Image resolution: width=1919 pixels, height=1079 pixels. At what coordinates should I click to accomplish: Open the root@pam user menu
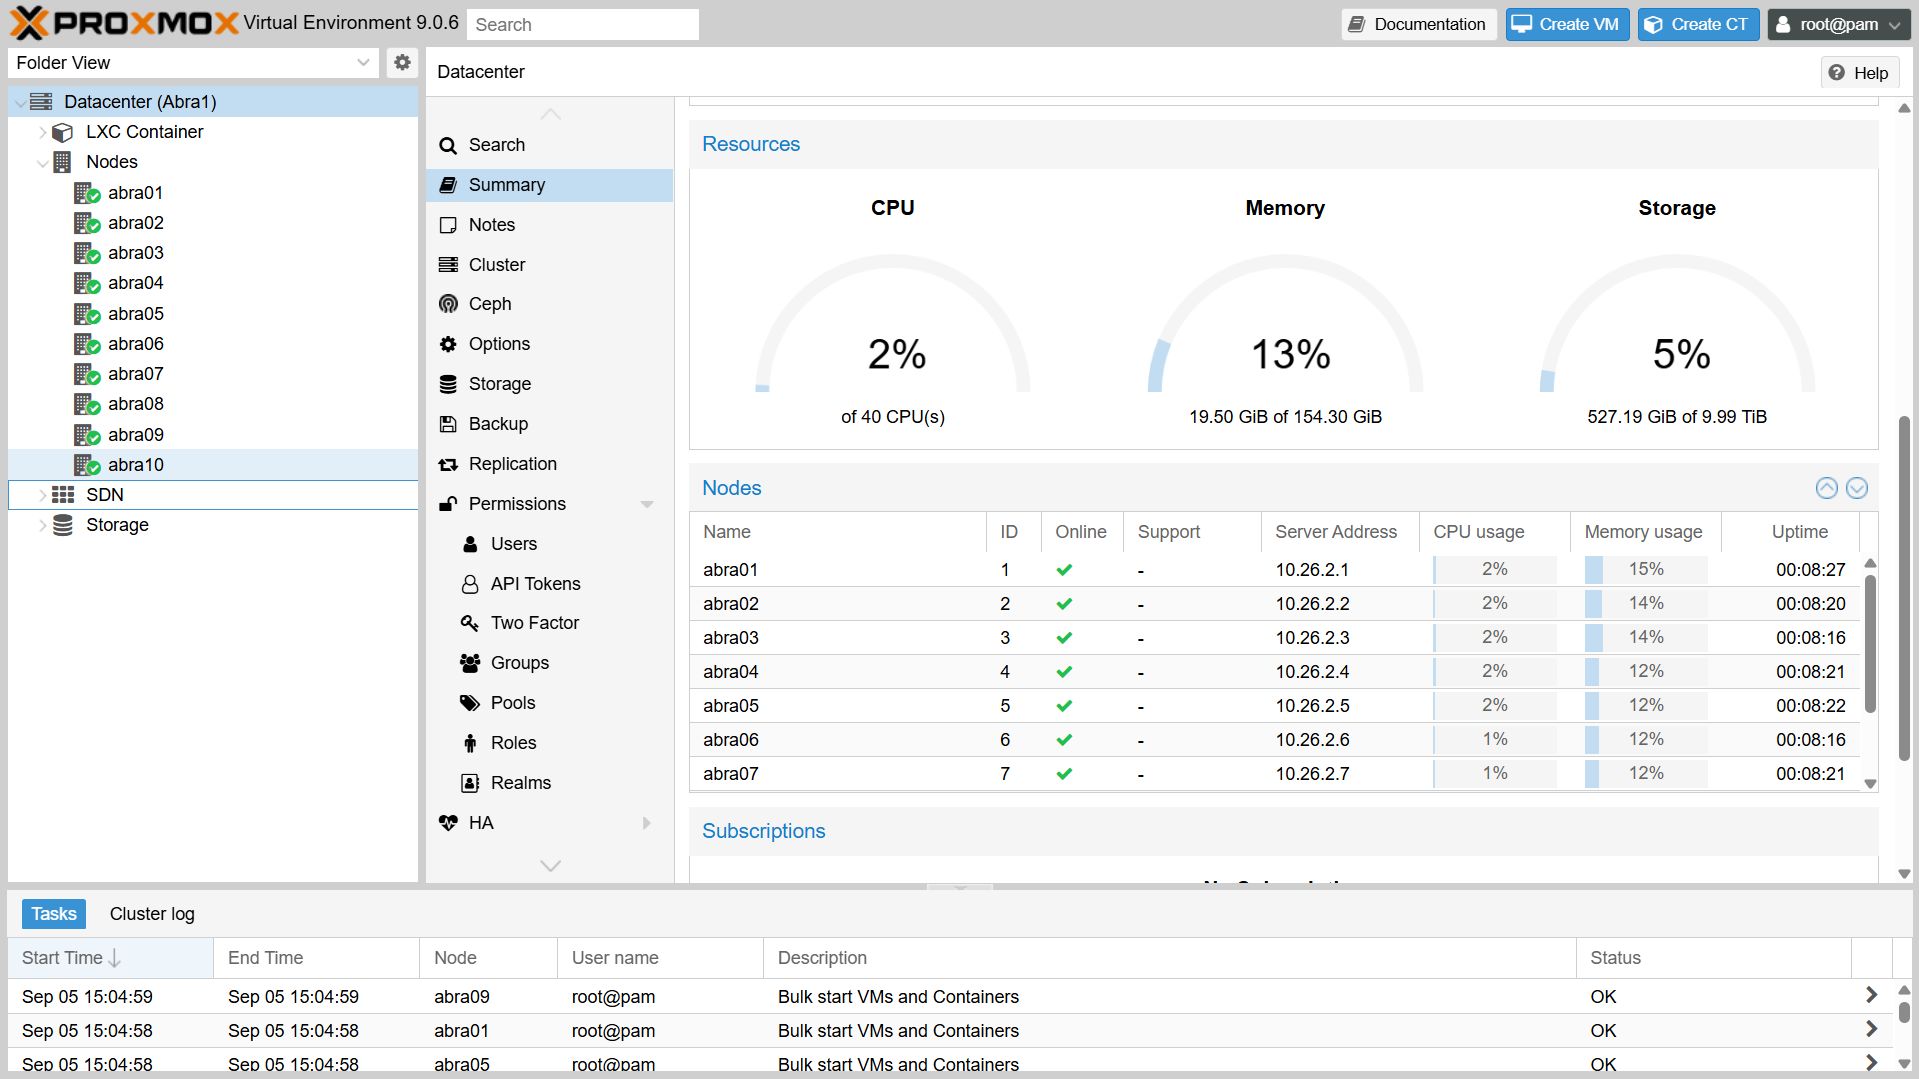point(1838,24)
